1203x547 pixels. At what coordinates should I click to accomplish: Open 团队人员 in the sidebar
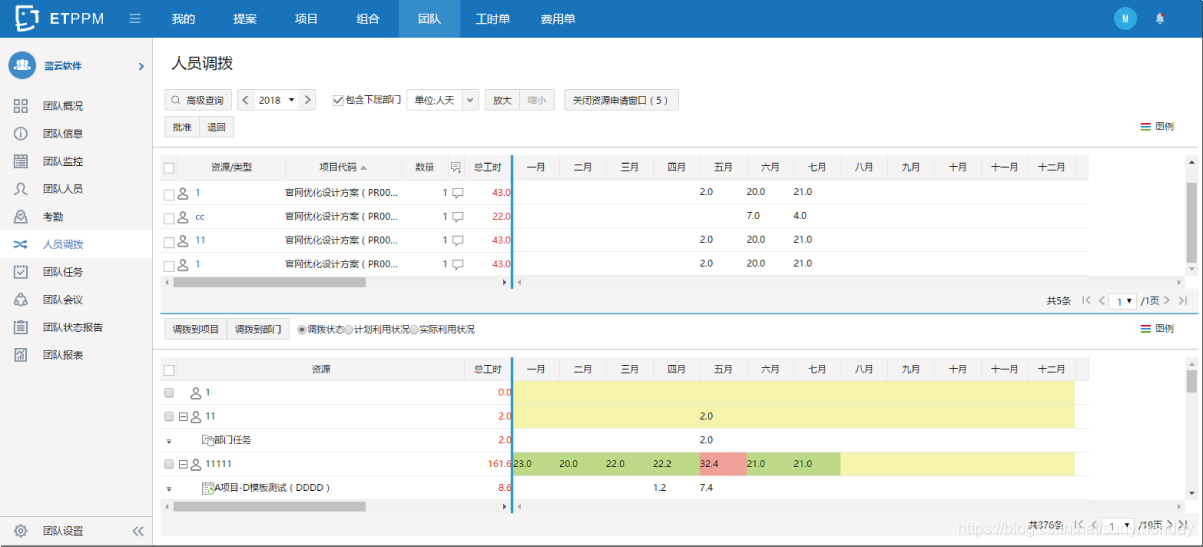coord(62,189)
